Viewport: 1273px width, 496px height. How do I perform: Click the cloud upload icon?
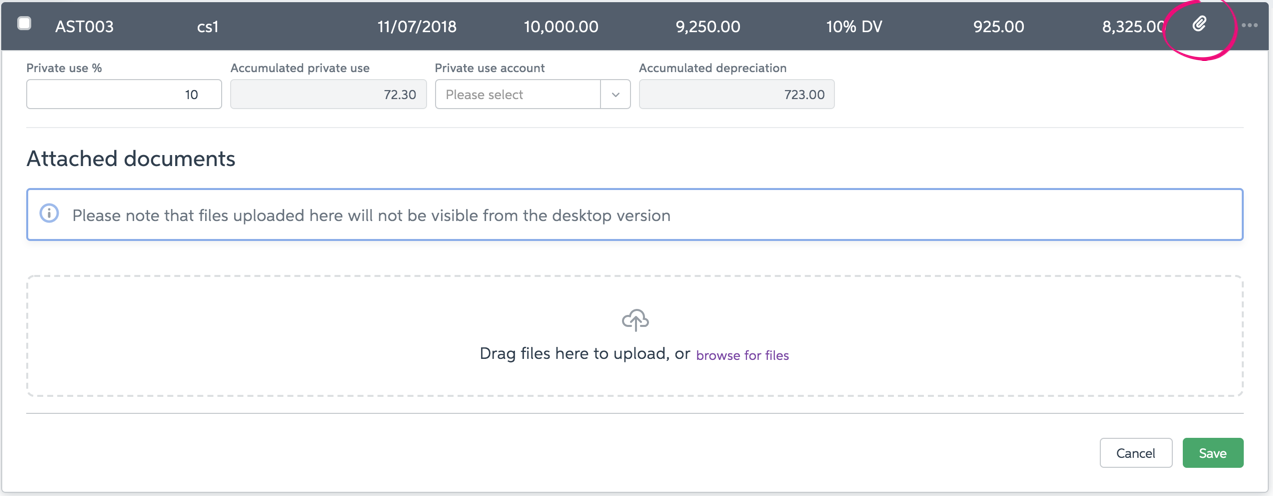coord(635,320)
